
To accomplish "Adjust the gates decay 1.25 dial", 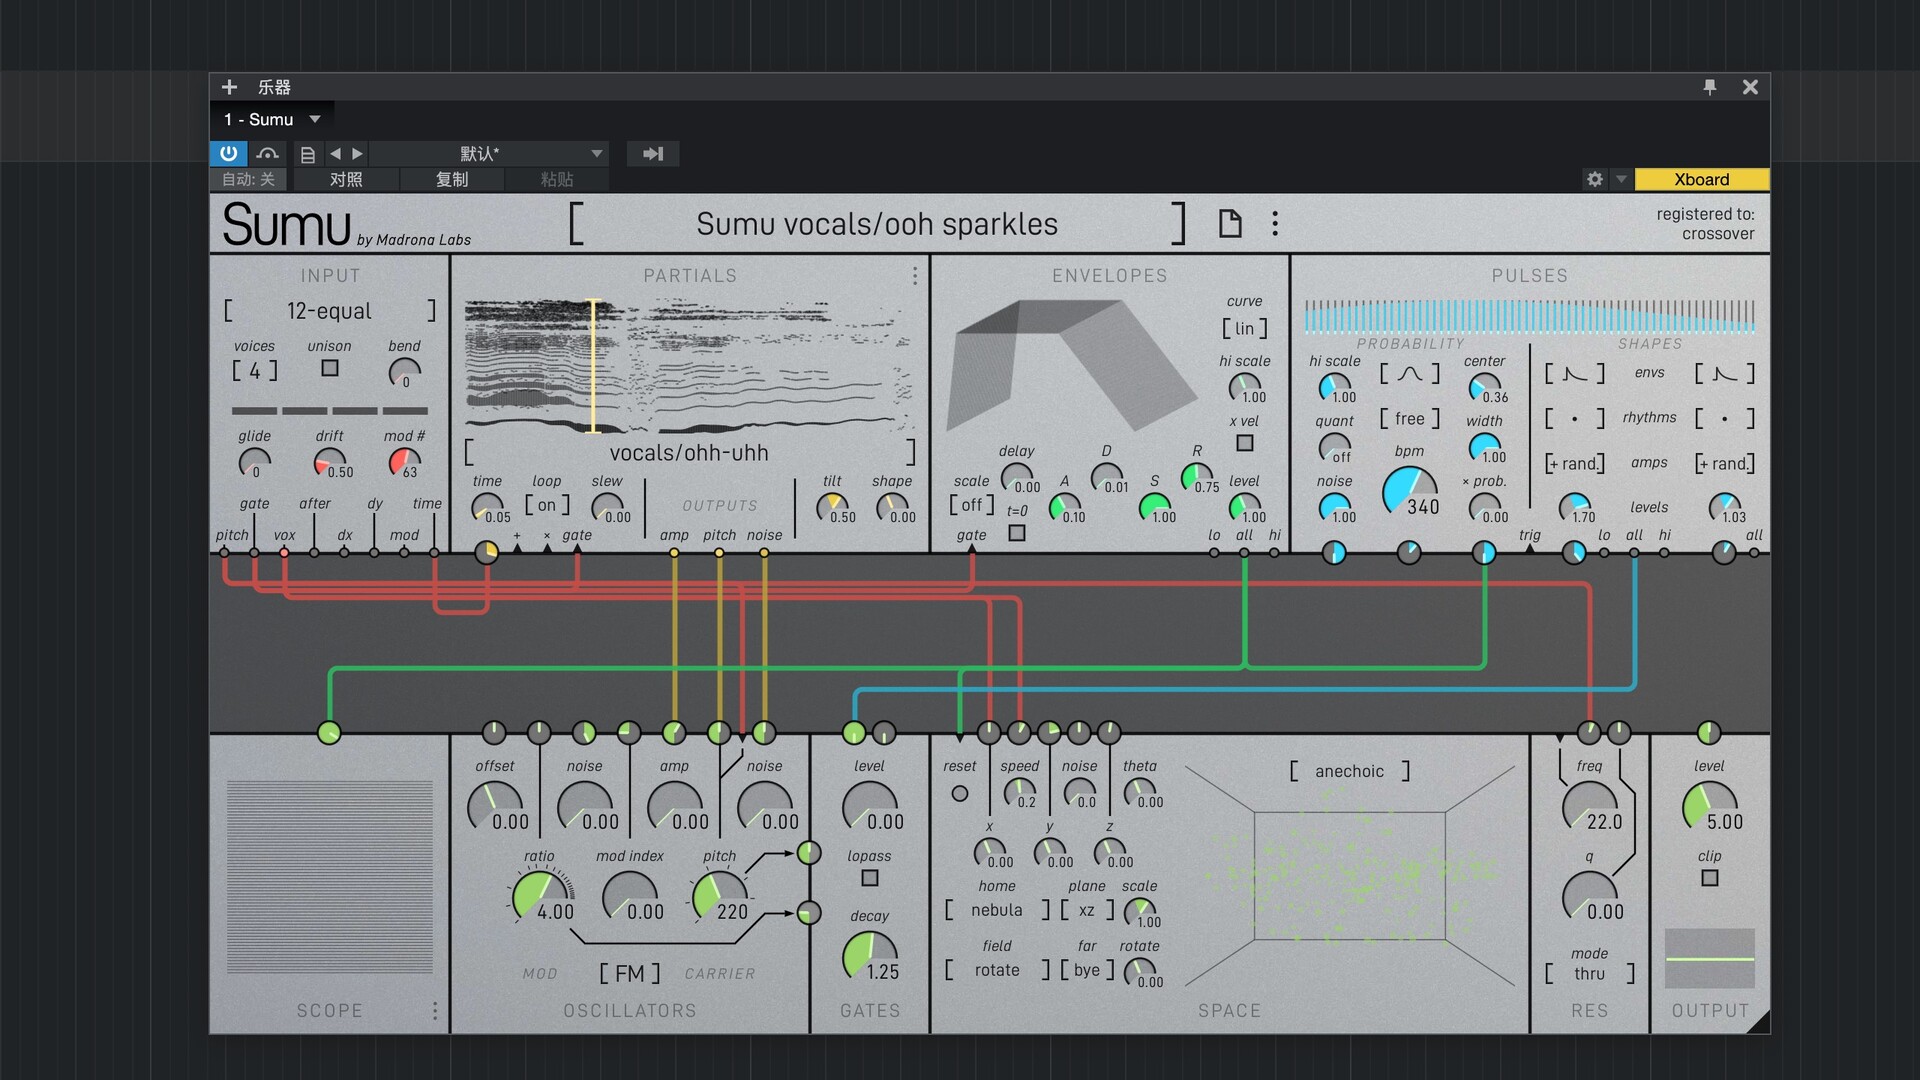I will tap(870, 956).
